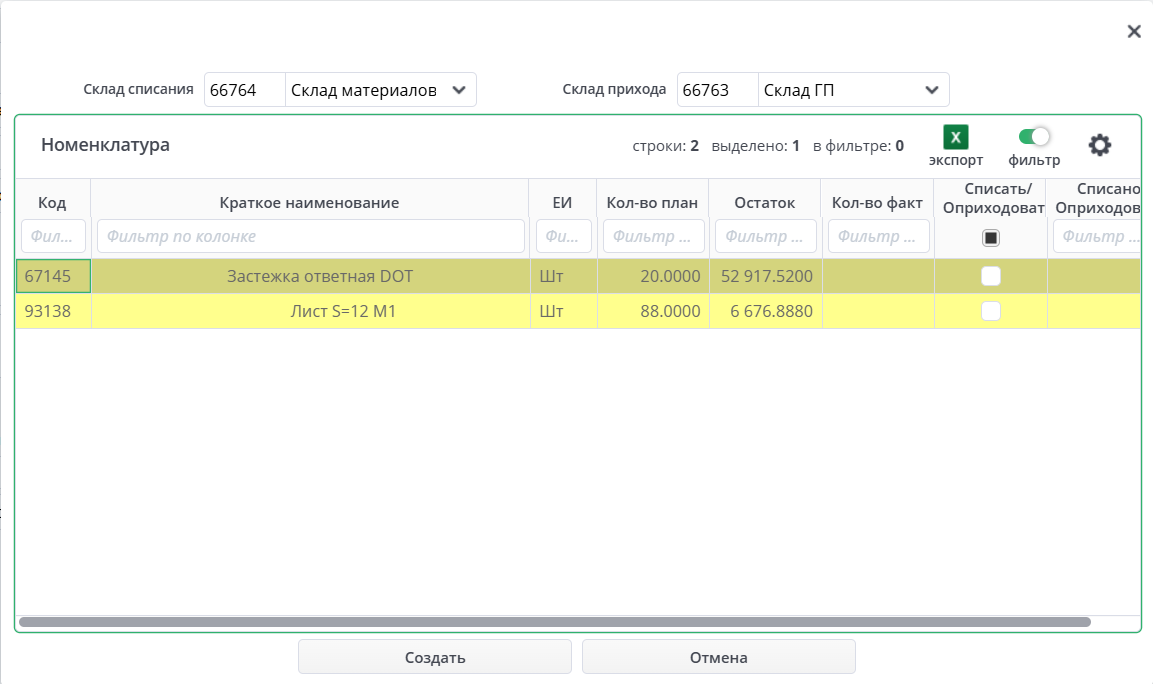Expand the Склад материалов dropdown
The width and height of the screenshot is (1153, 684).
[x=458, y=90]
